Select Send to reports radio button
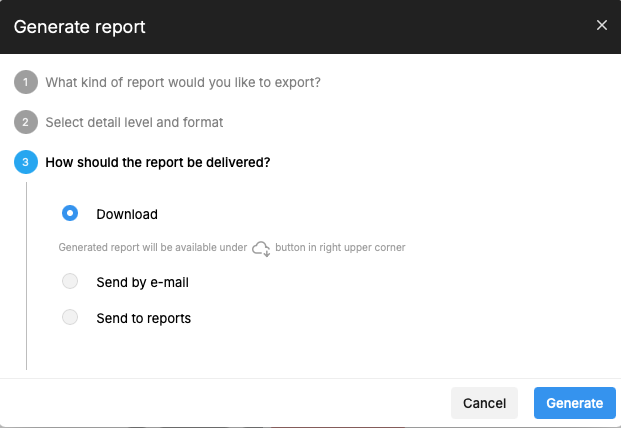The image size is (621, 428). pyautogui.click(x=70, y=317)
